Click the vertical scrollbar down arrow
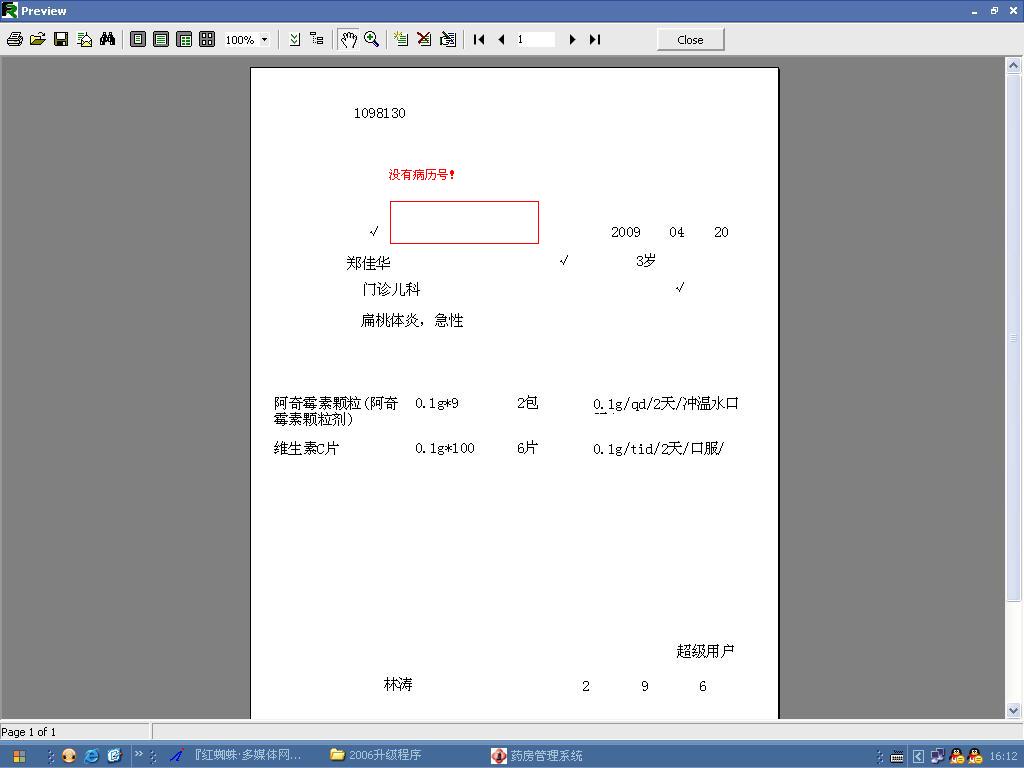The image size is (1024, 768). [1013, 711]
